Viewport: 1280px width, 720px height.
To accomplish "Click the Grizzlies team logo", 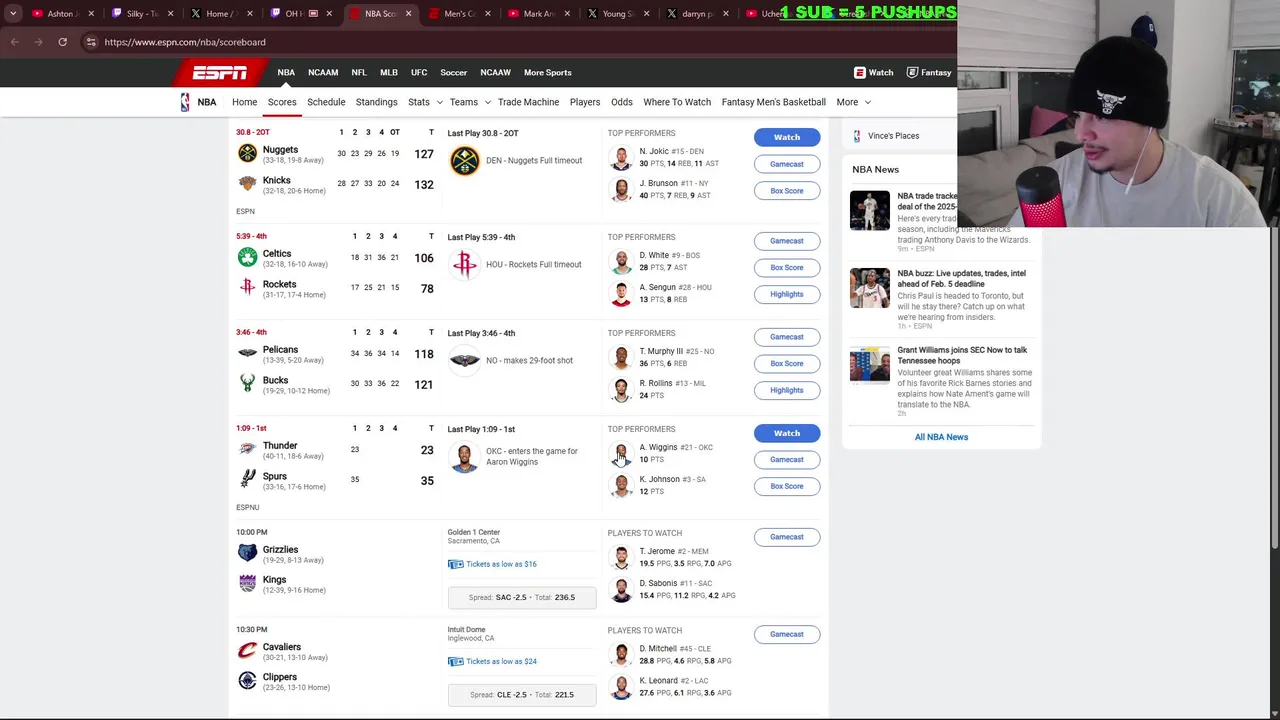I will 247,553.
